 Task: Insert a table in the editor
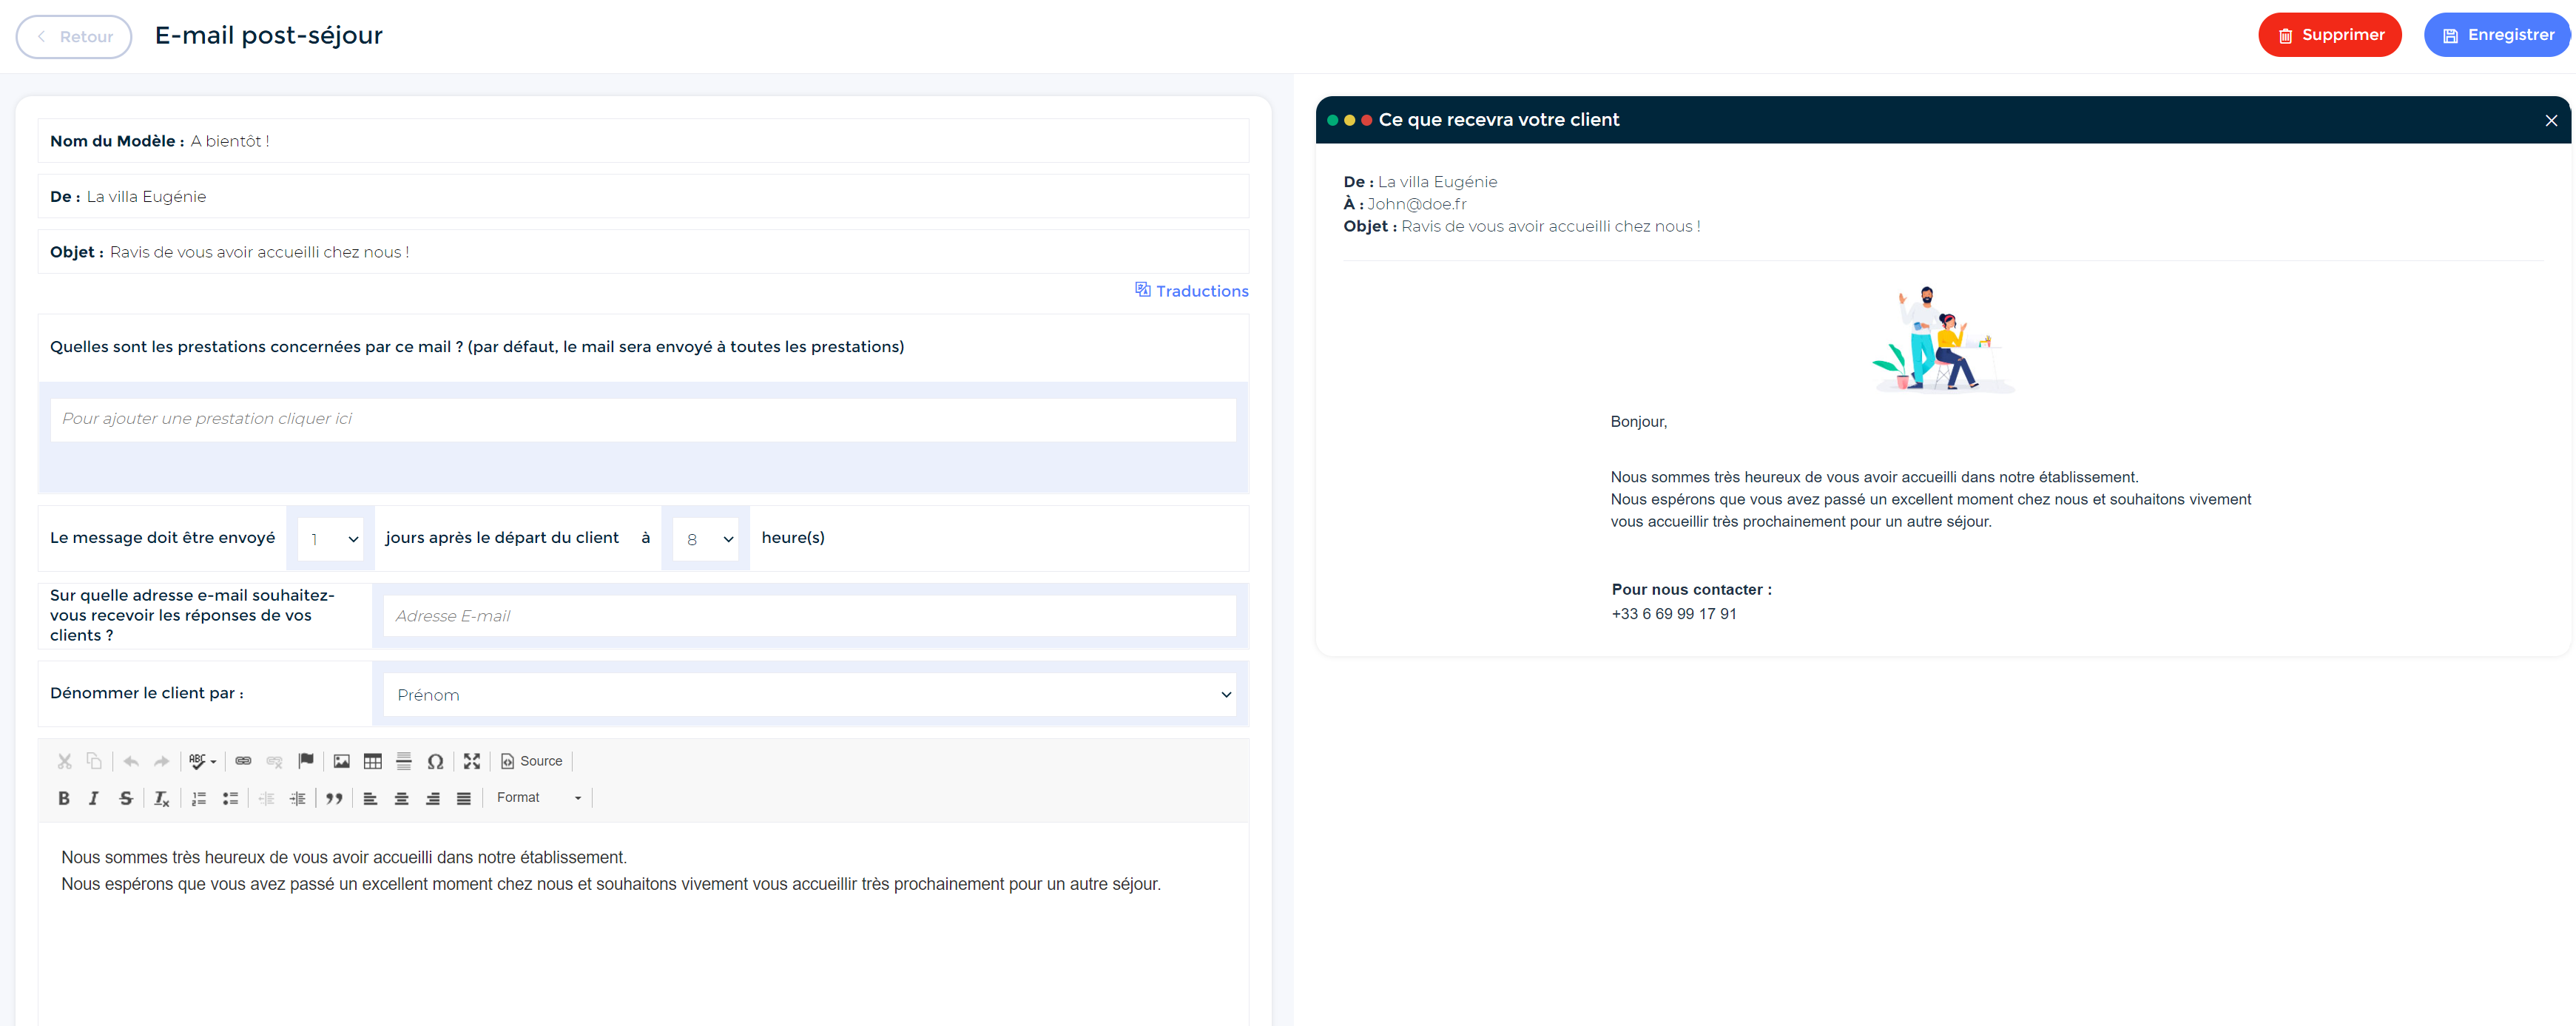click(x=372, y=761)
